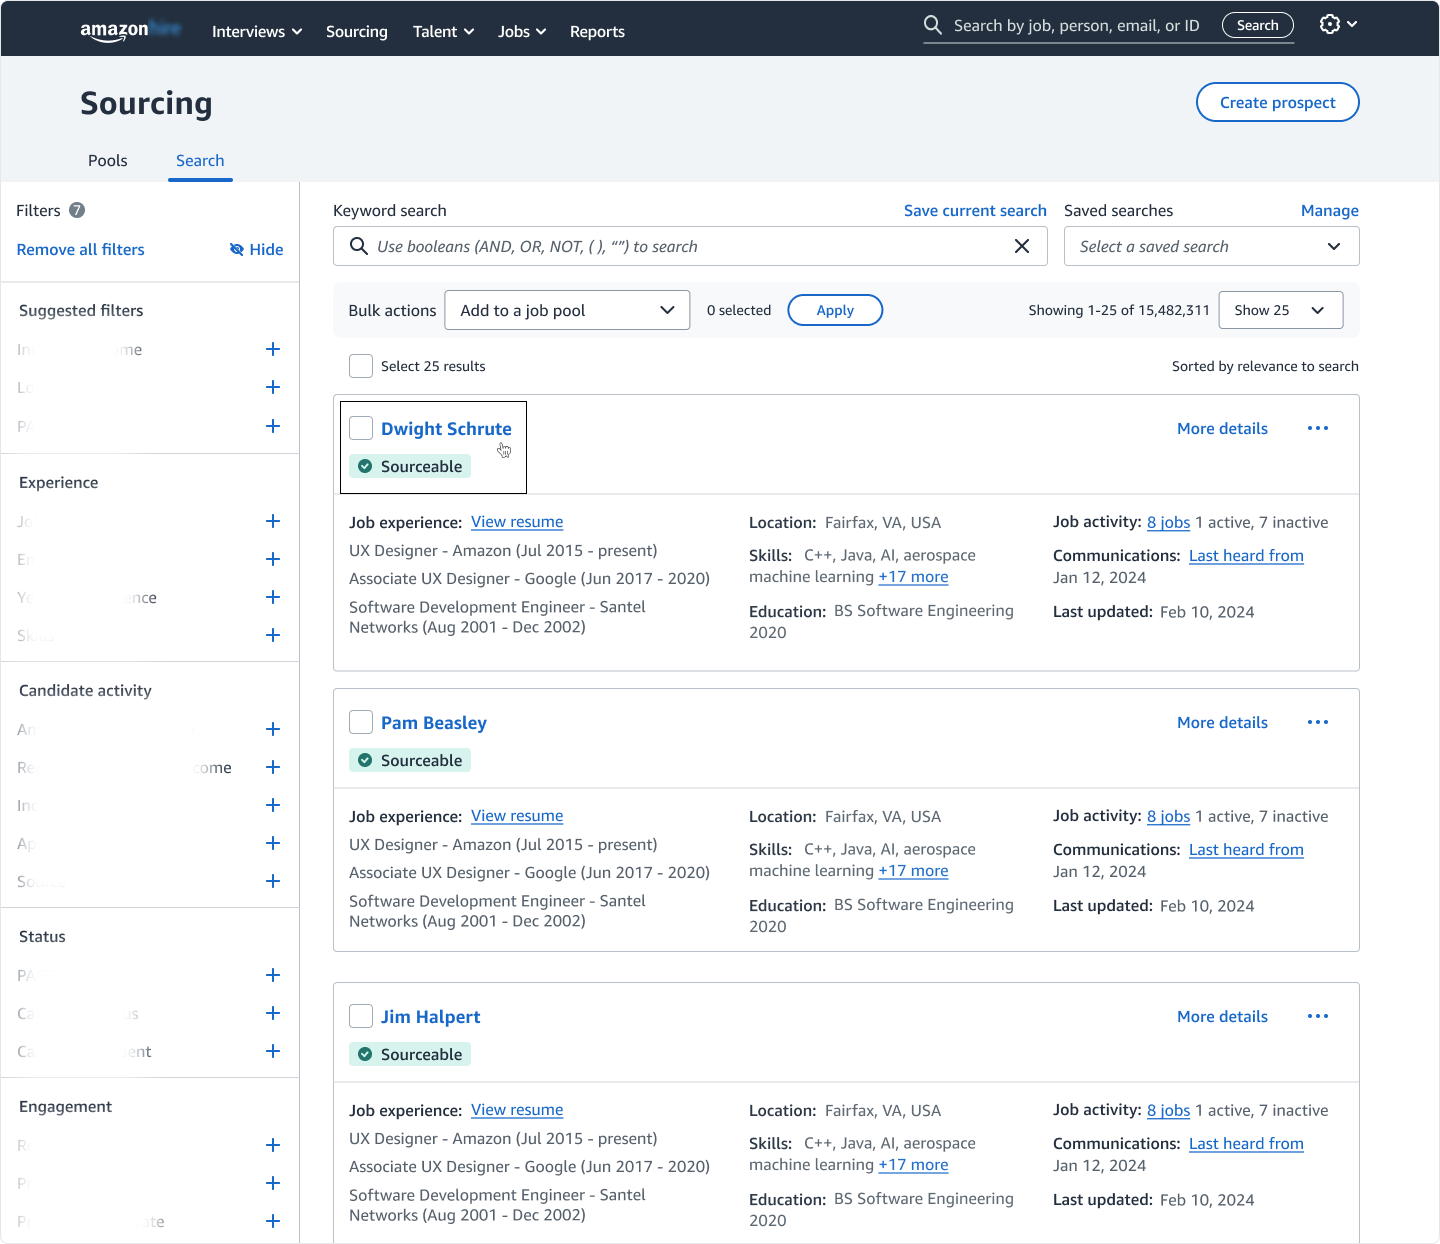Click 'Sorted by relevance to search' text
This screenshot has width=1440, height=1244.
coord(1265,366)
